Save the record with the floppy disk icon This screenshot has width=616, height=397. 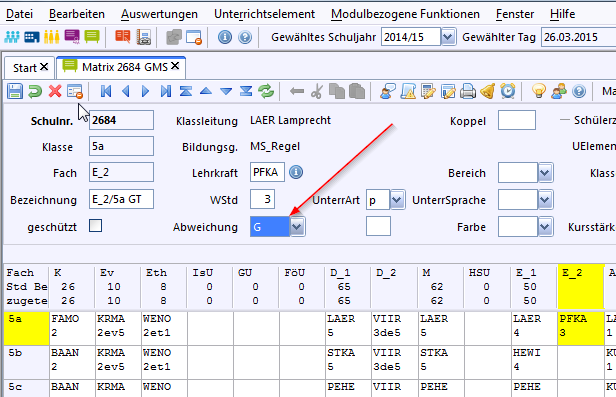15,91
